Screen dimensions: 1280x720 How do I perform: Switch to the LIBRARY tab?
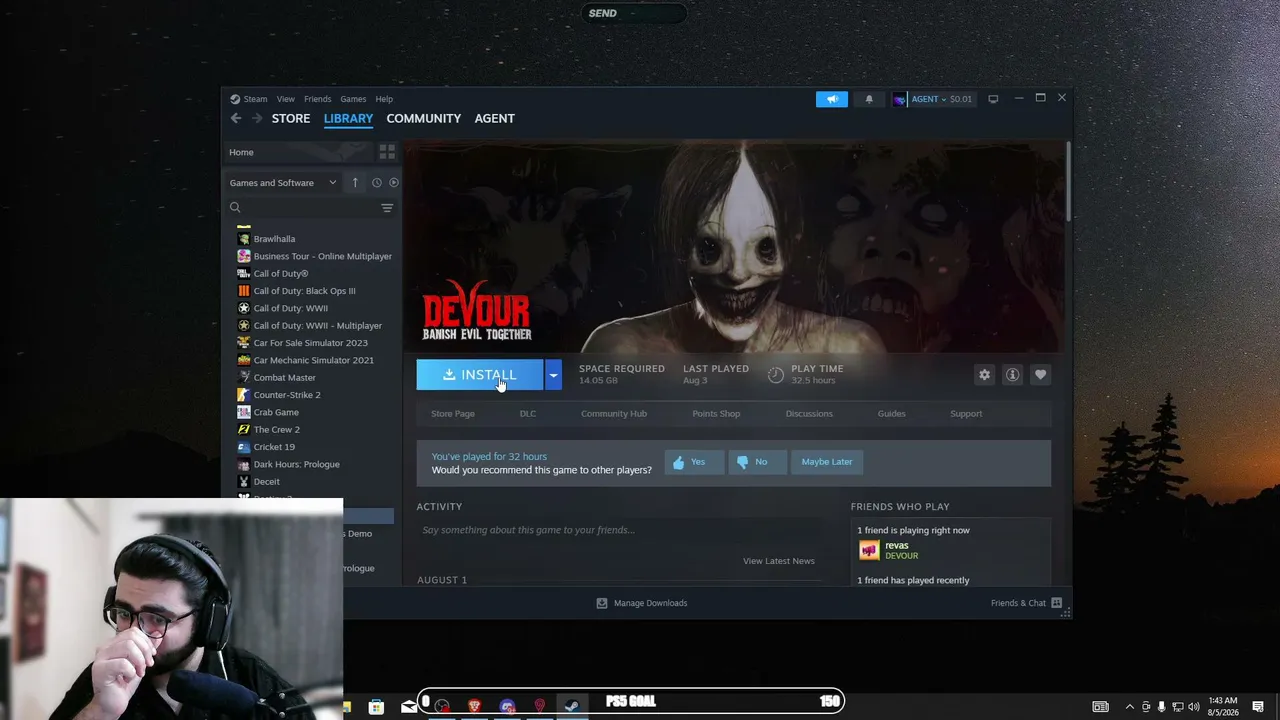pyautogui.click(x=348, y=118)
